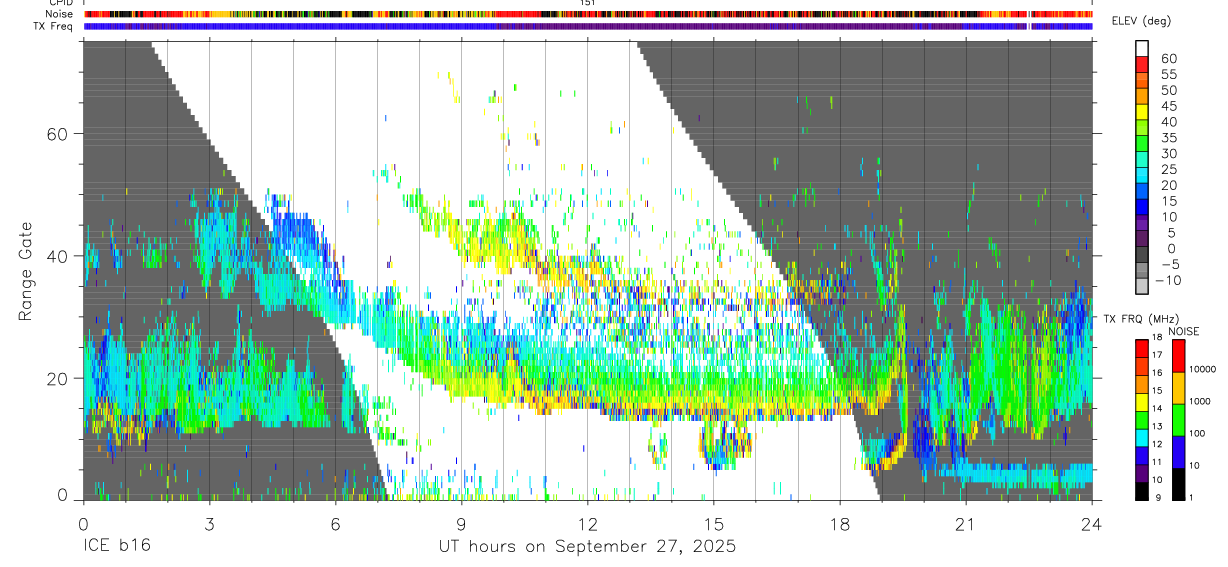The height and width of the screenshot is (567, 1228).
Task: Click the 'Noise' row label at top left
Action: point(59,14)
